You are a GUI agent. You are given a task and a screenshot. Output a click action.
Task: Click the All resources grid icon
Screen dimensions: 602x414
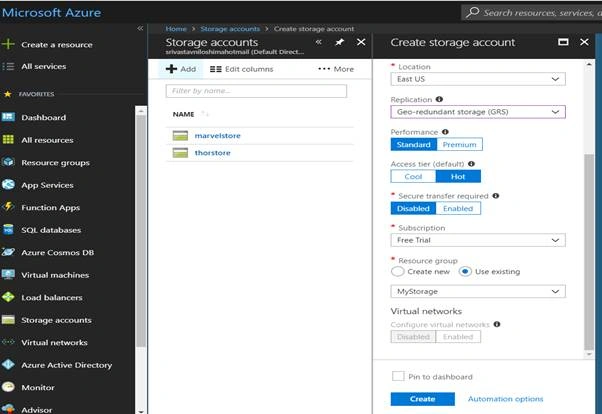coord(8,139)
